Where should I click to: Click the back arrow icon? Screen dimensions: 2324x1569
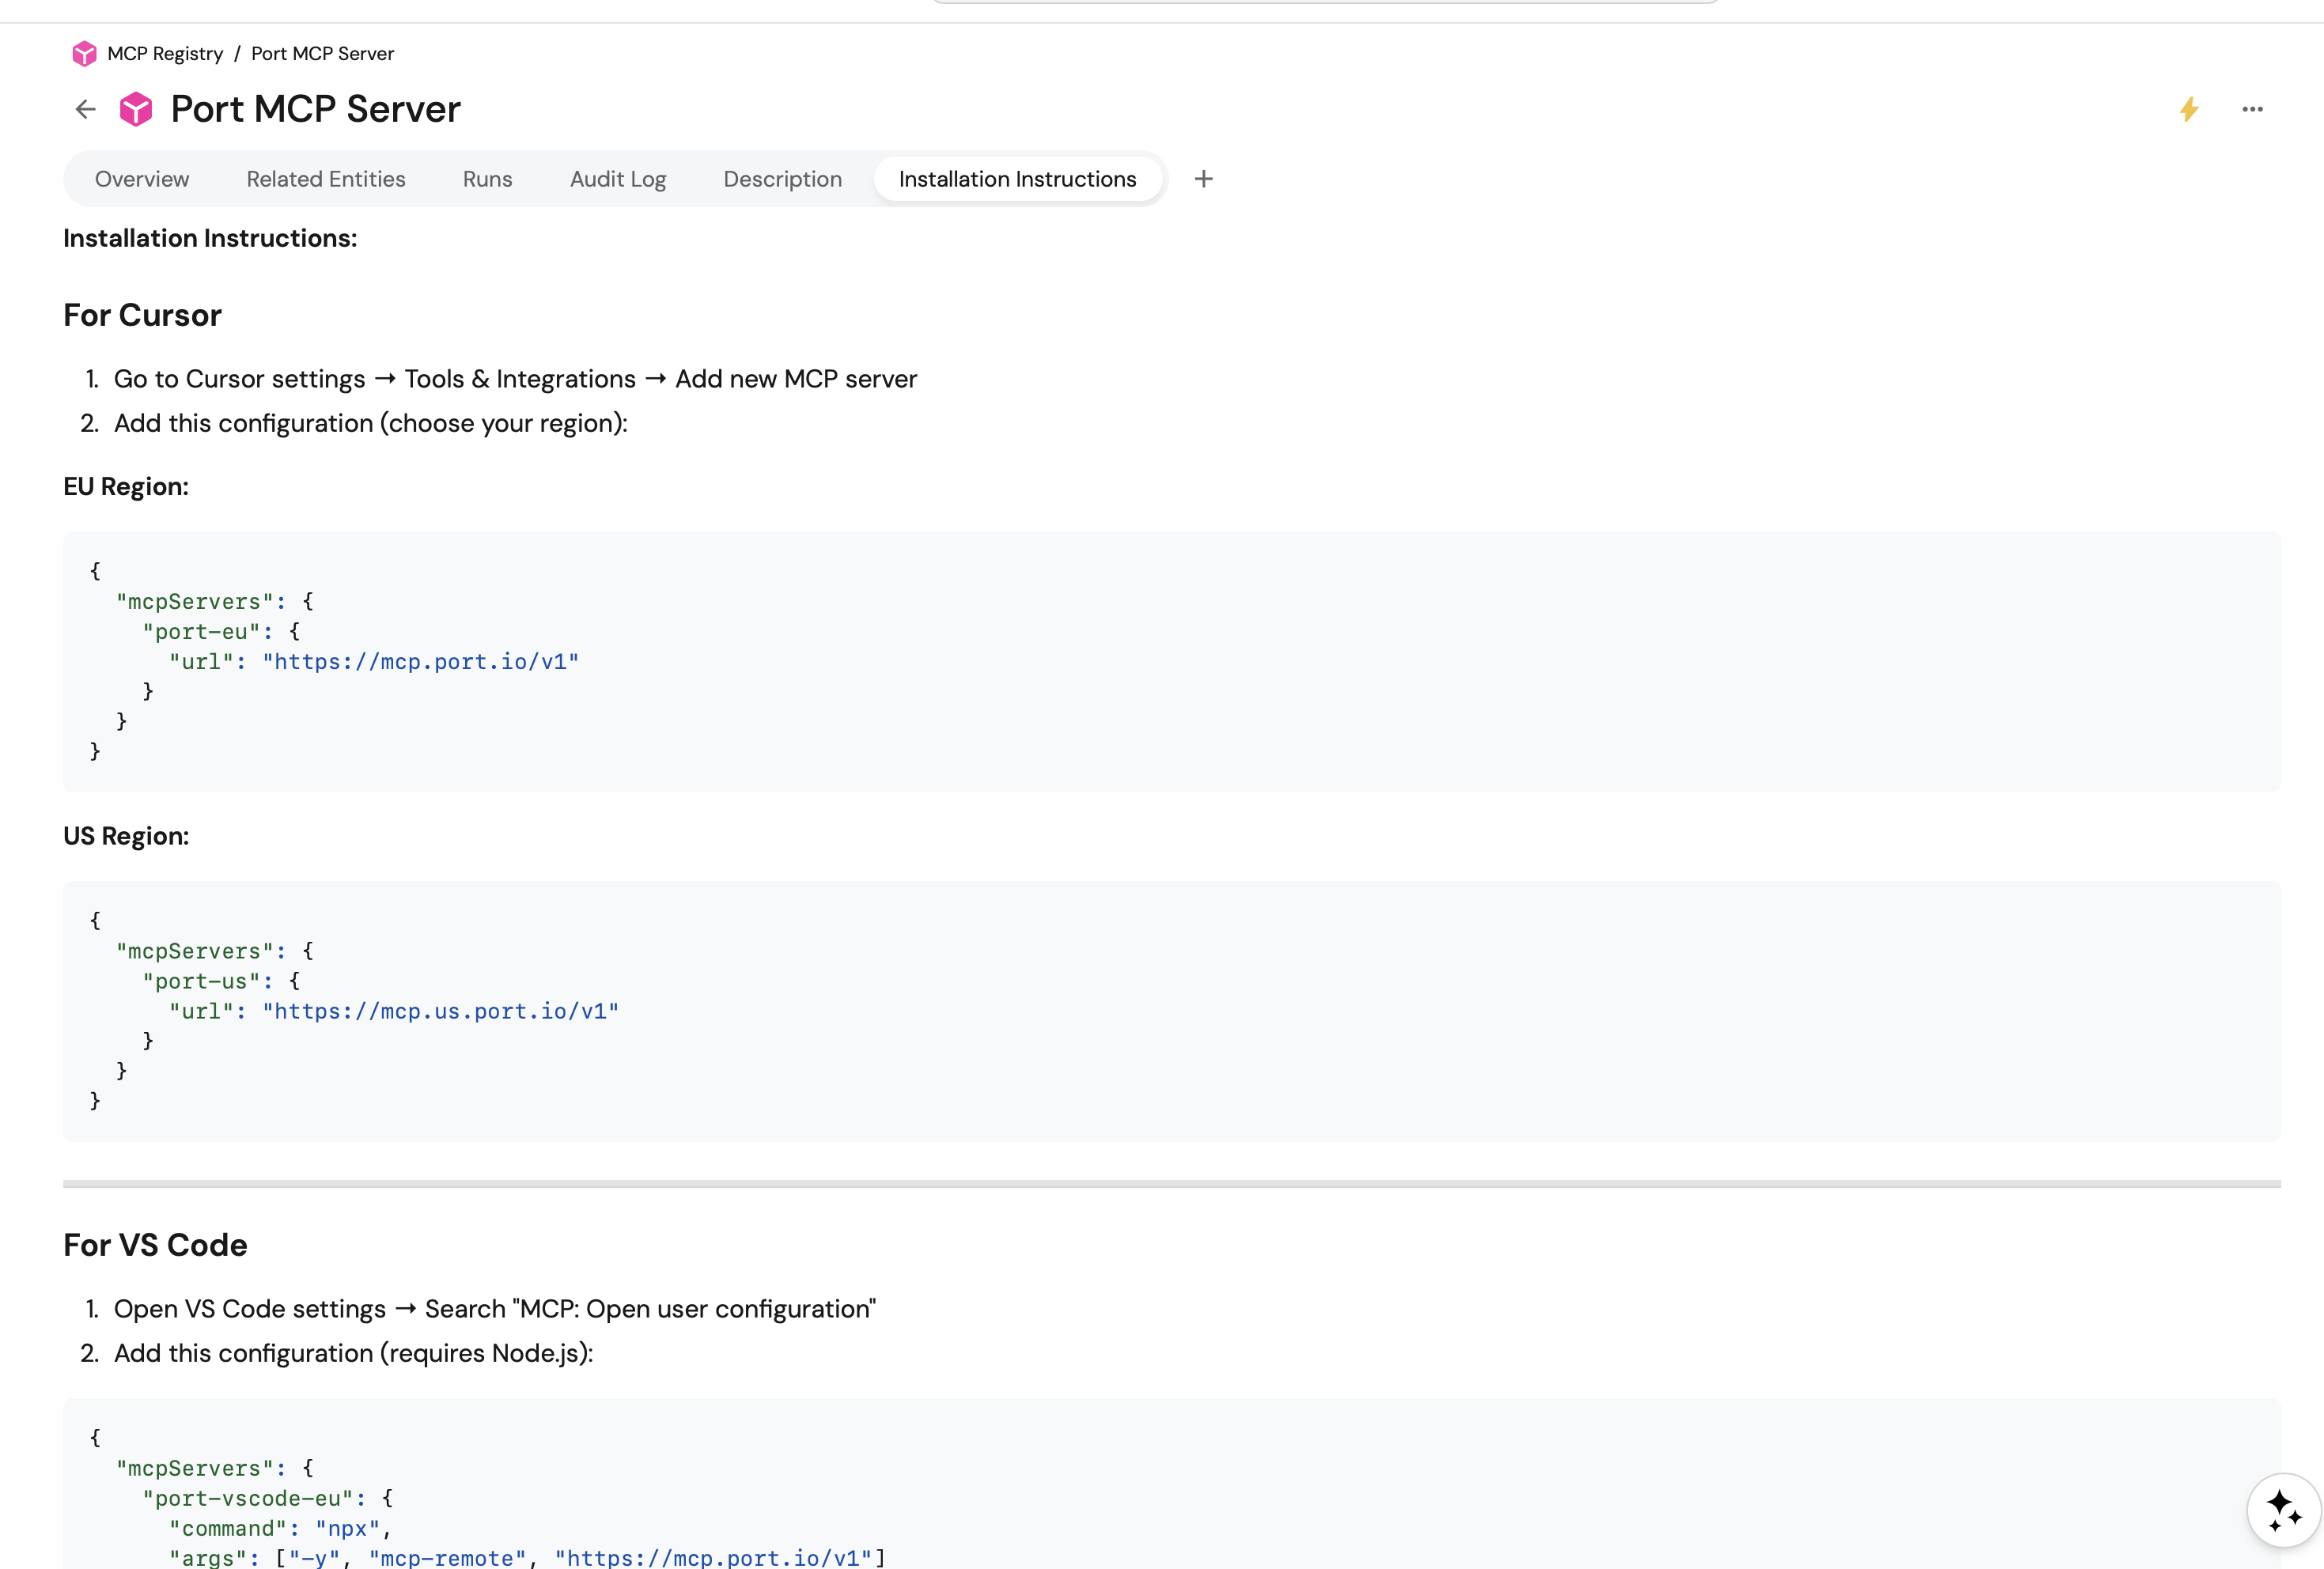86,109
